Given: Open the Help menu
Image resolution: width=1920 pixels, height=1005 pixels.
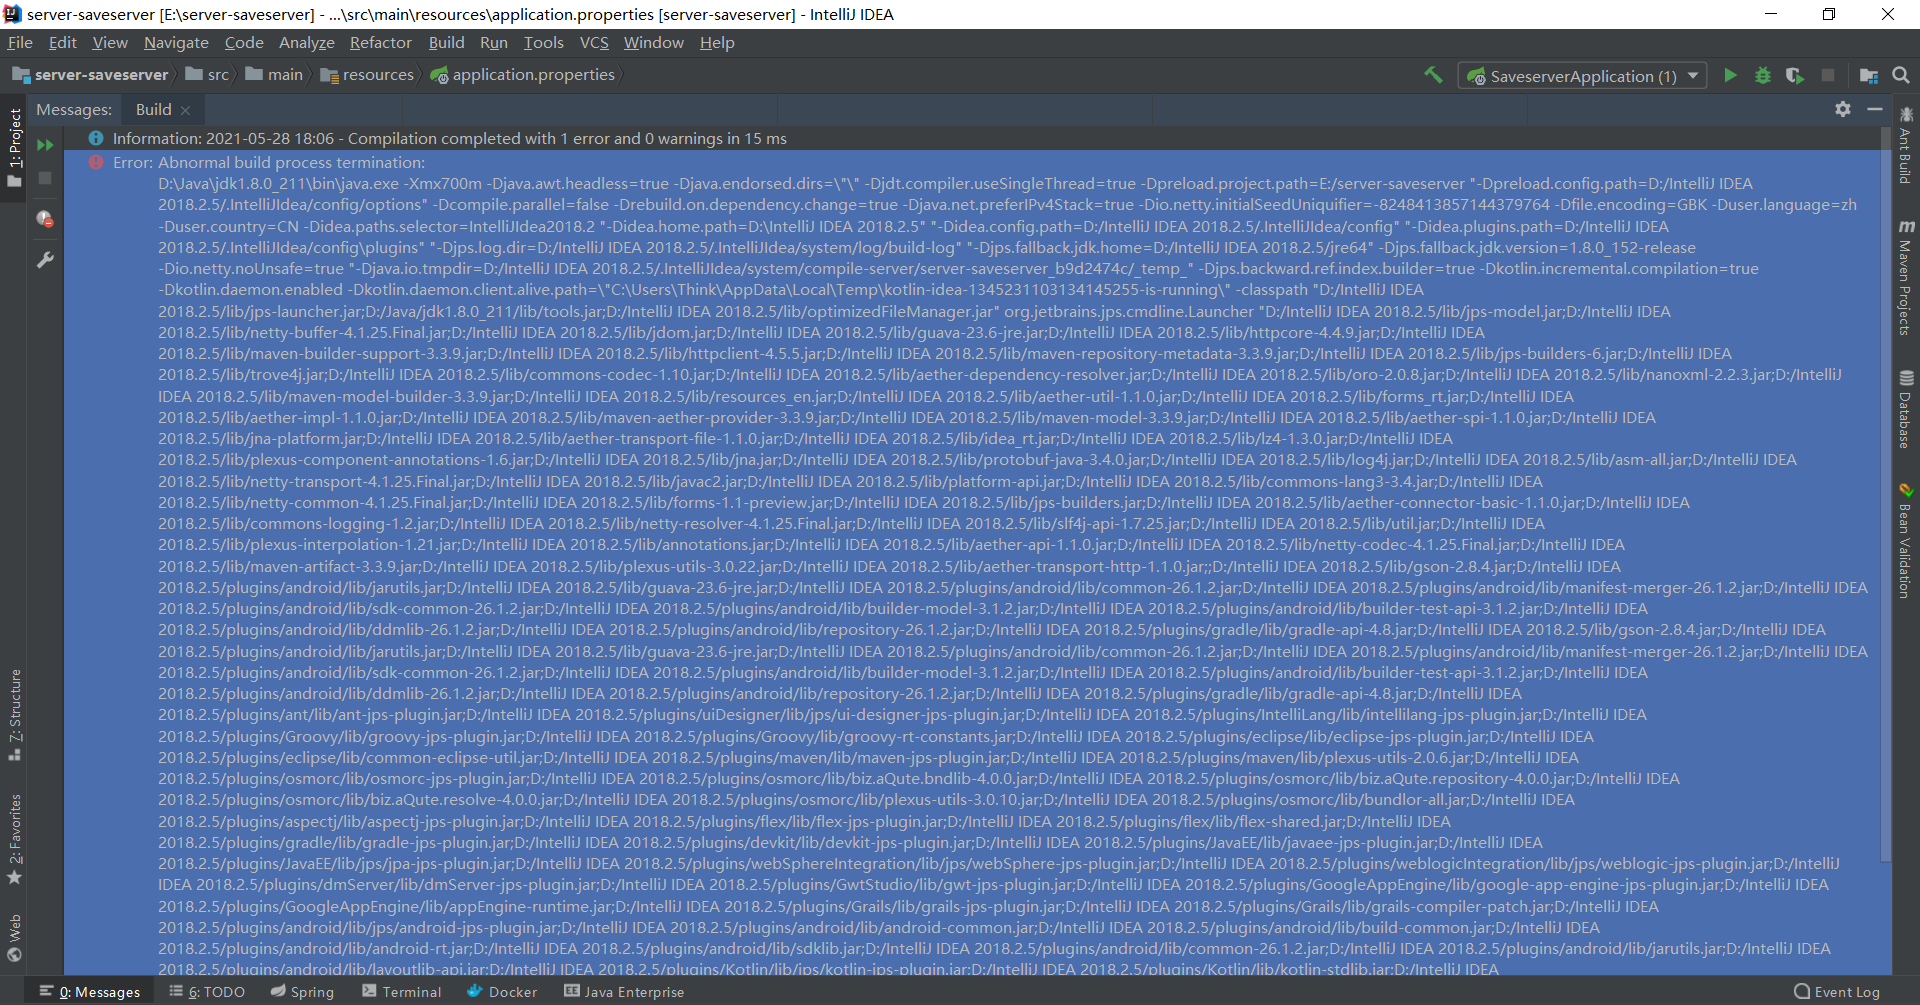Looking at the screenshot, I should (717, 42).
